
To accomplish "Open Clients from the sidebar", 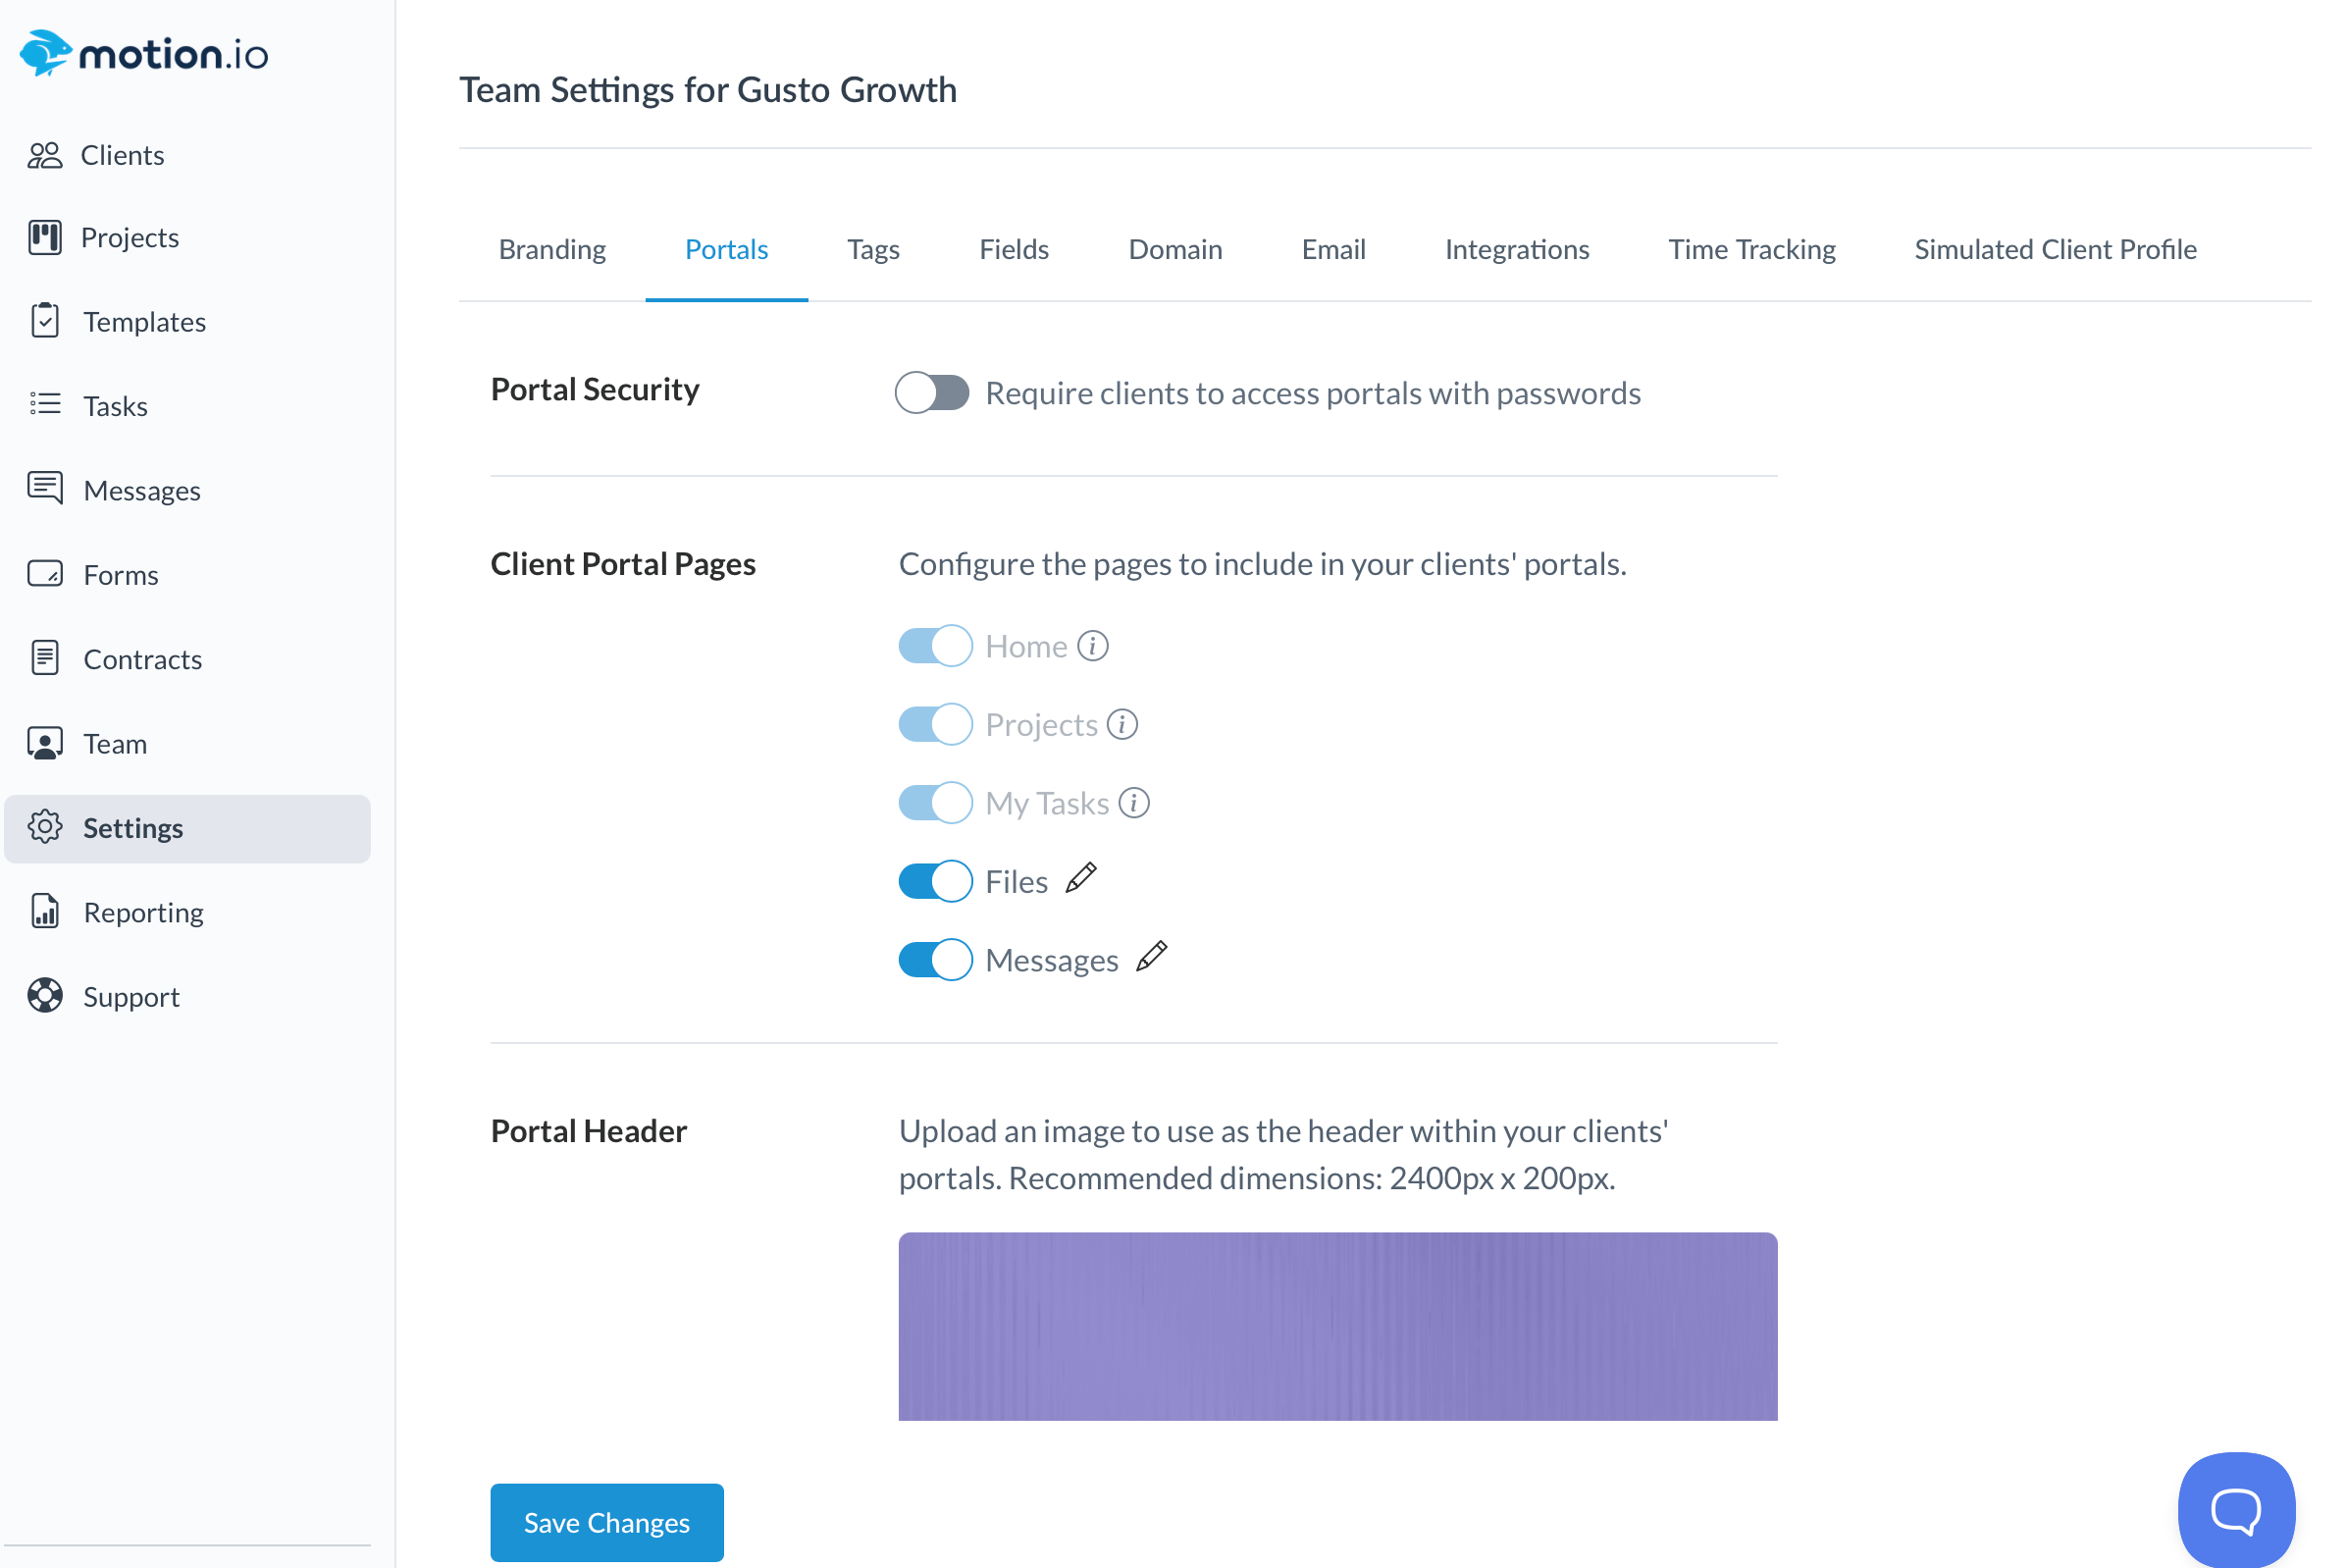I will coord(122,155).
